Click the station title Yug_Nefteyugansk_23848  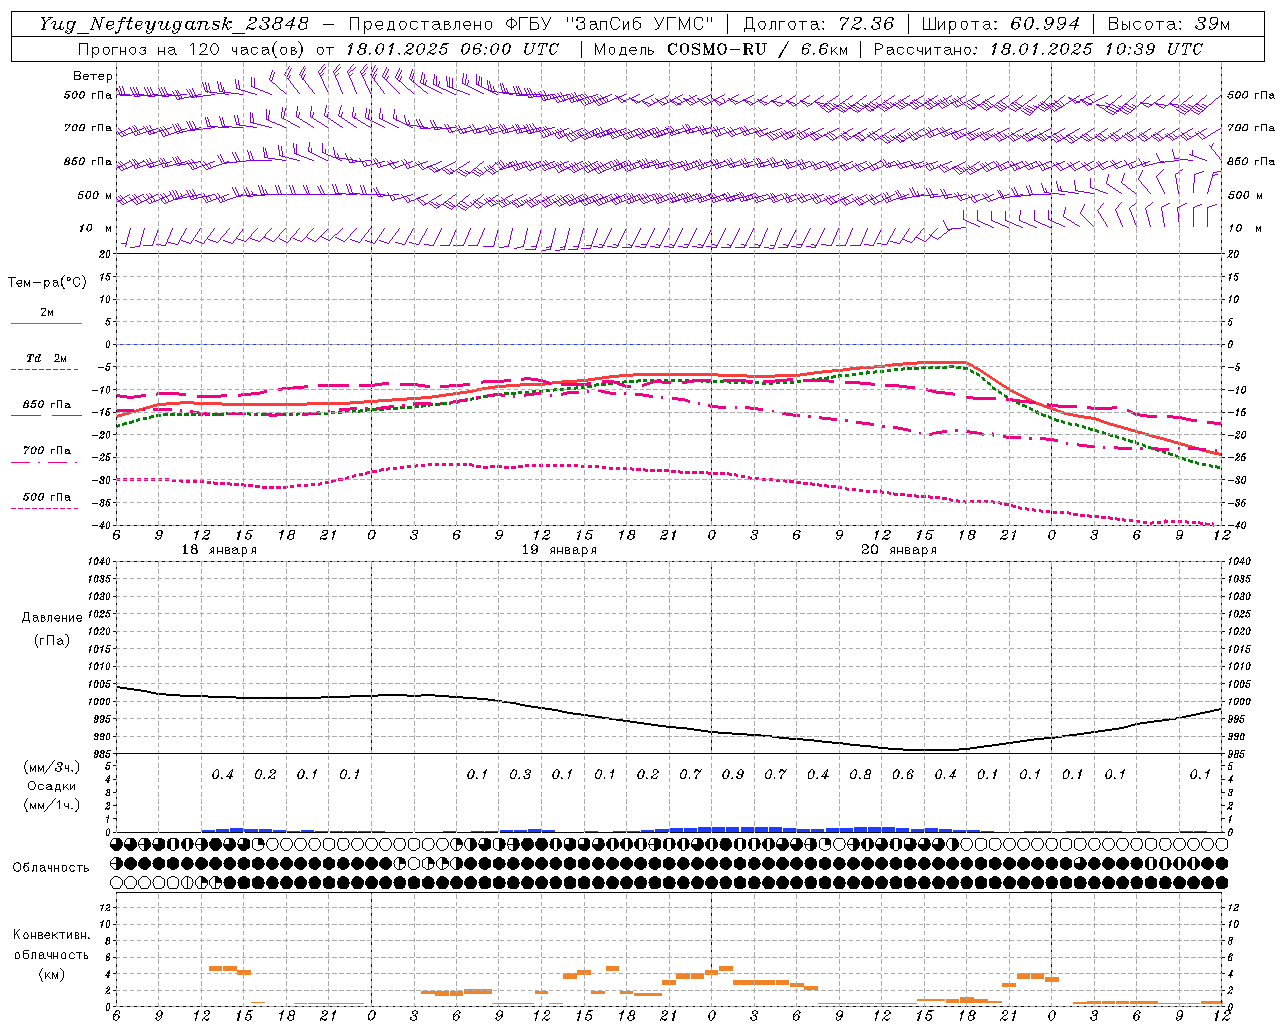click(174, 24)
